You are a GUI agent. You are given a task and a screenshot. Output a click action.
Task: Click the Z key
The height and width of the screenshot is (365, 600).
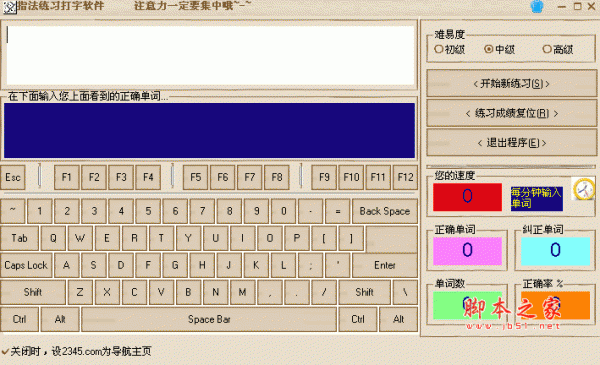pos(80,292)
